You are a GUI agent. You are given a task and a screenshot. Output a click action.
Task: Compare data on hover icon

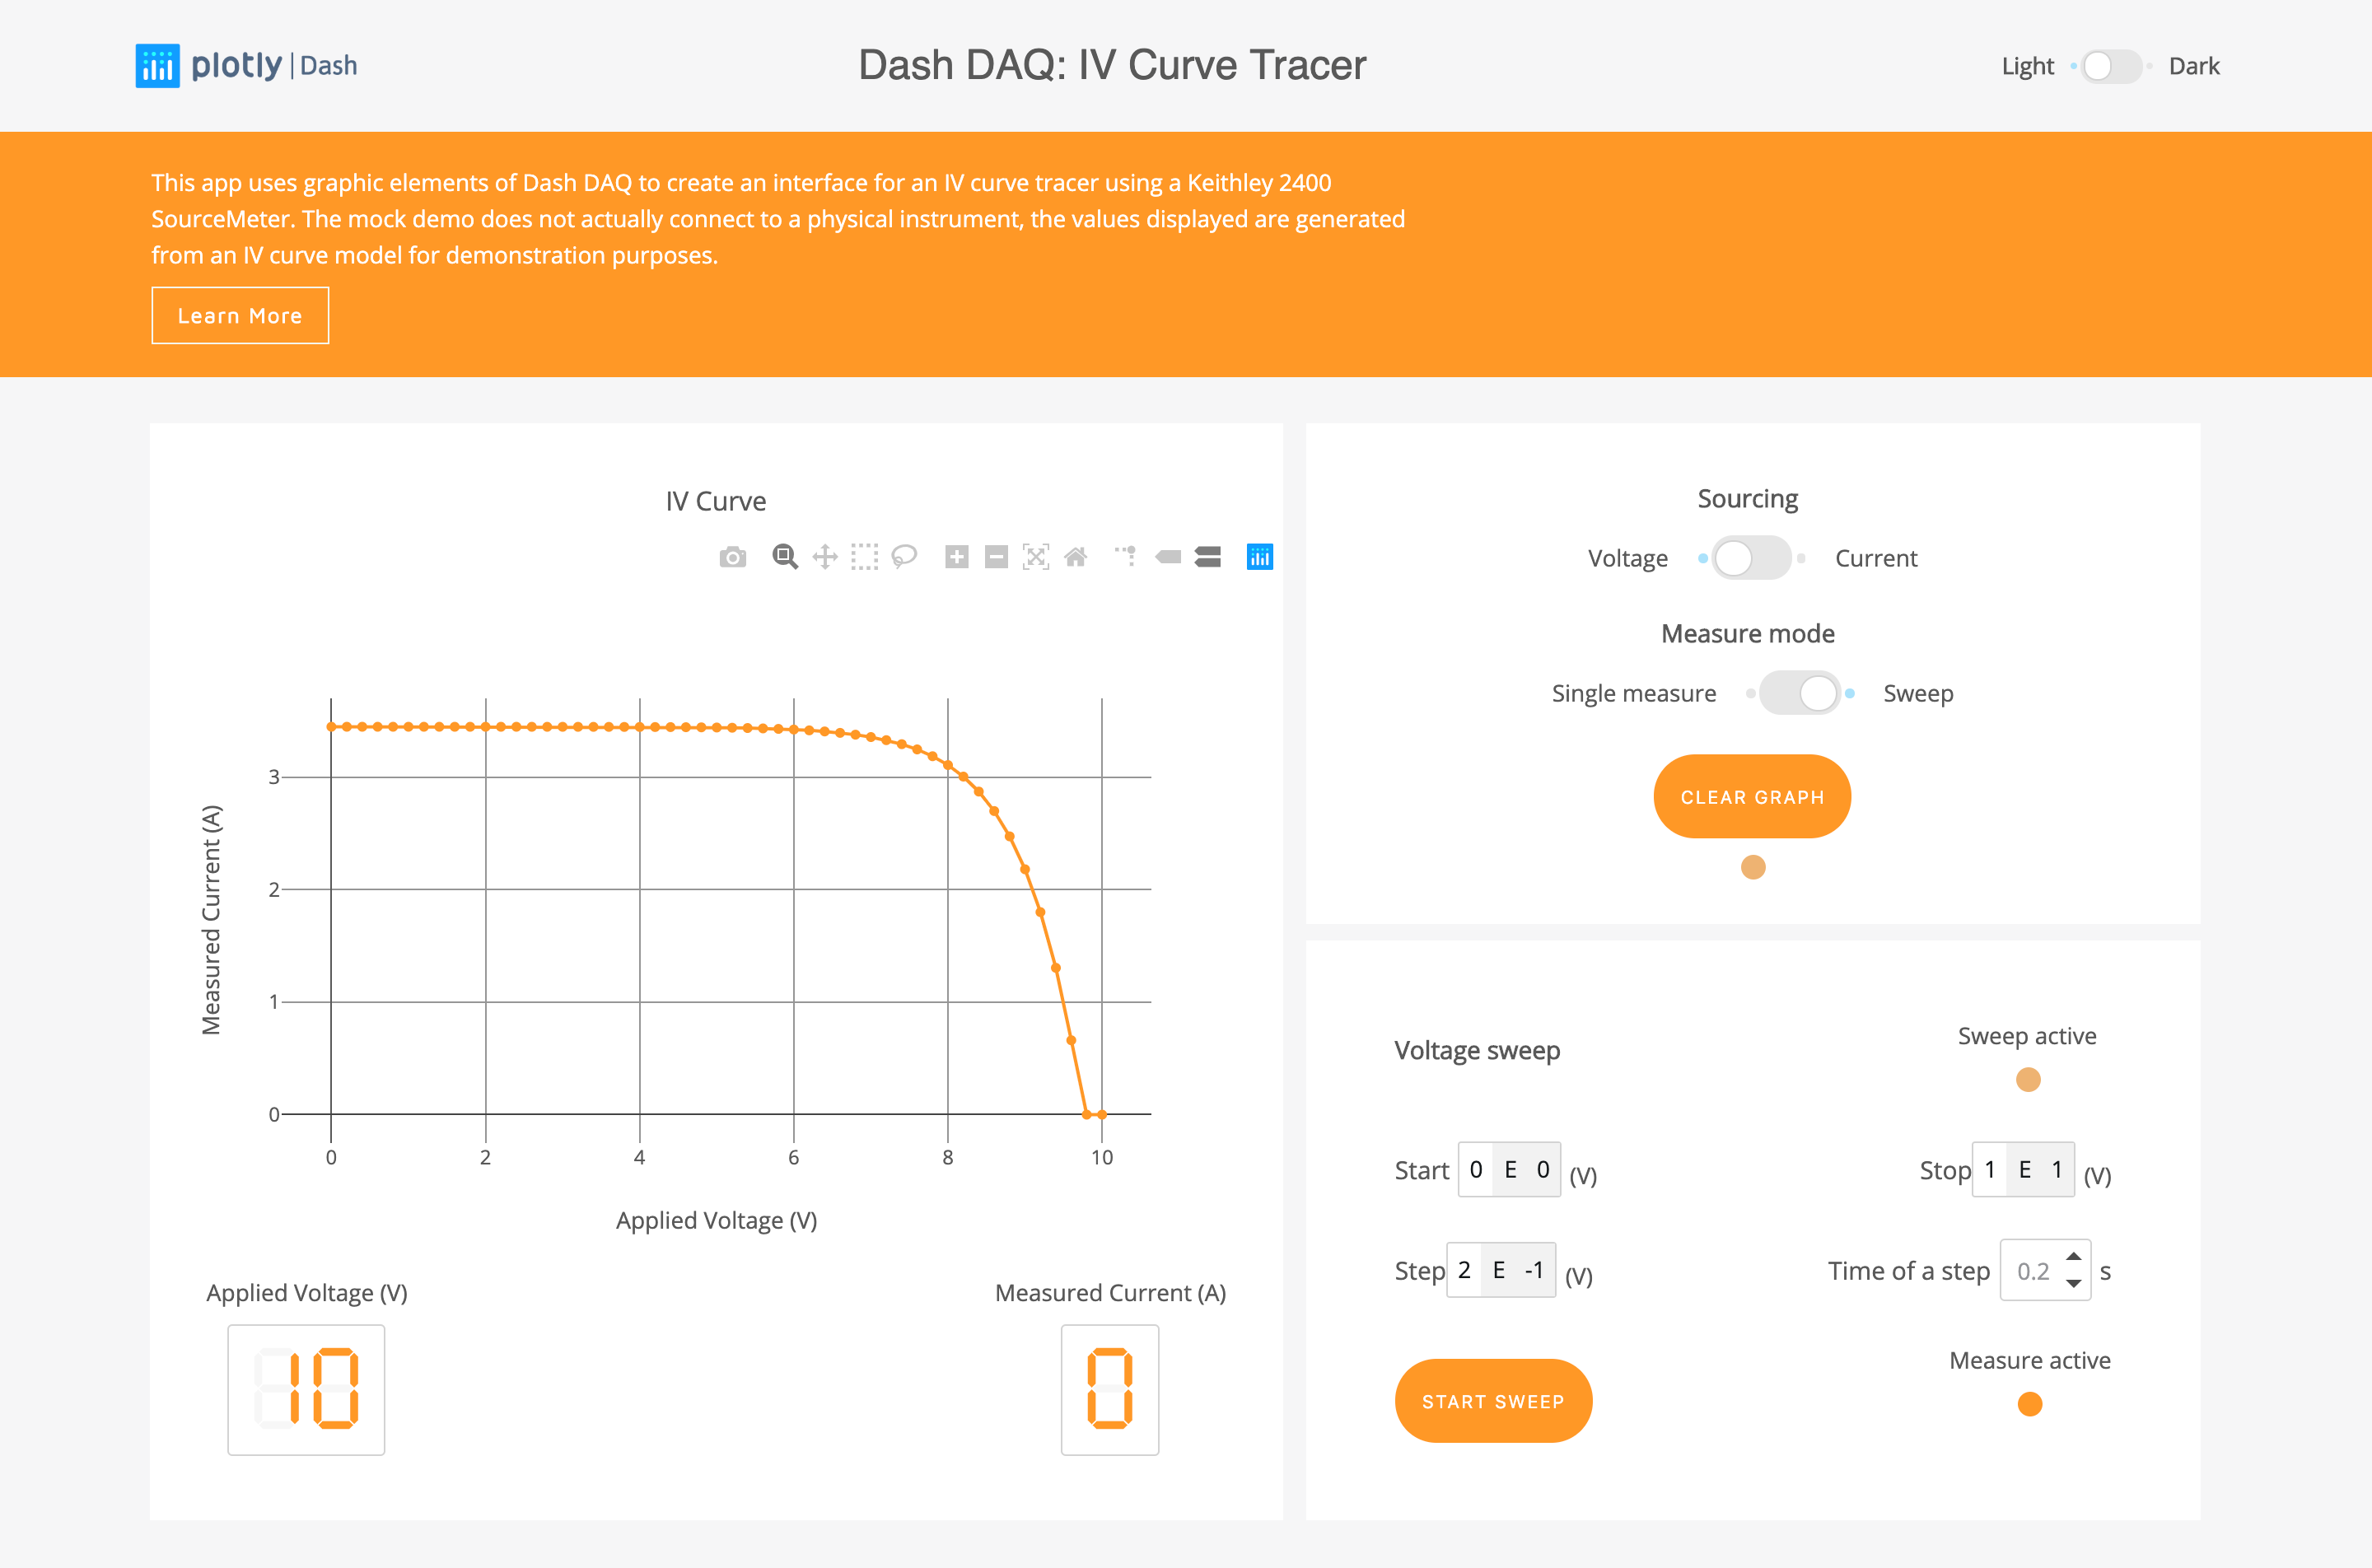click(x=1208, y=557)
